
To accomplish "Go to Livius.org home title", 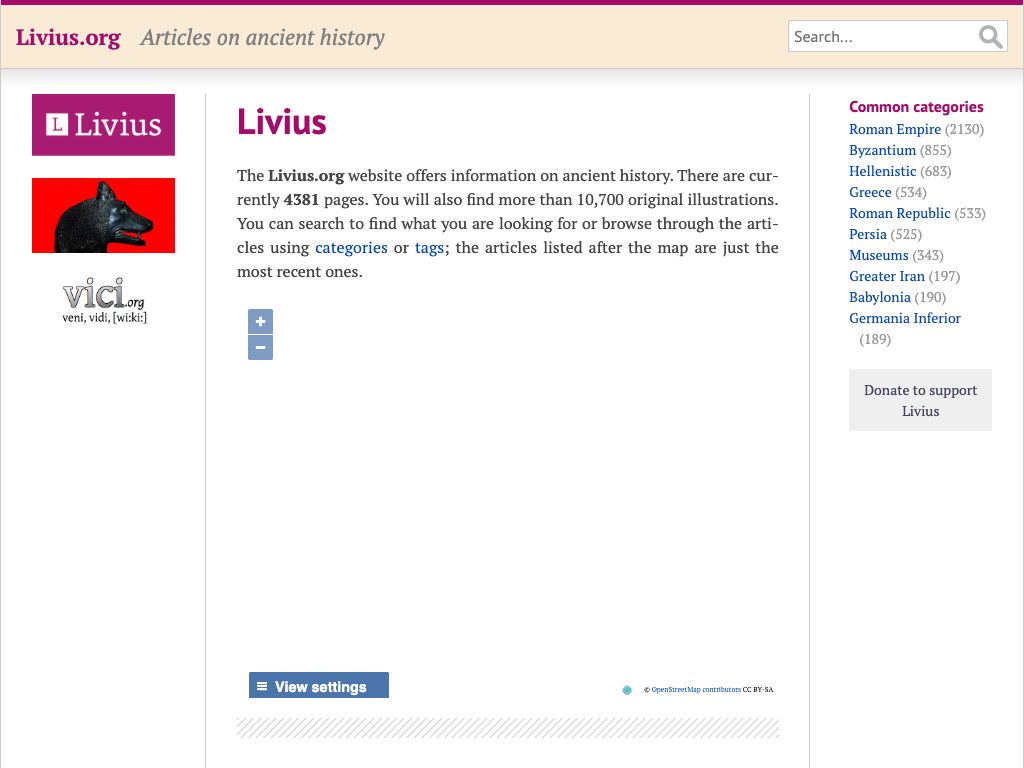I will (68, 38).
